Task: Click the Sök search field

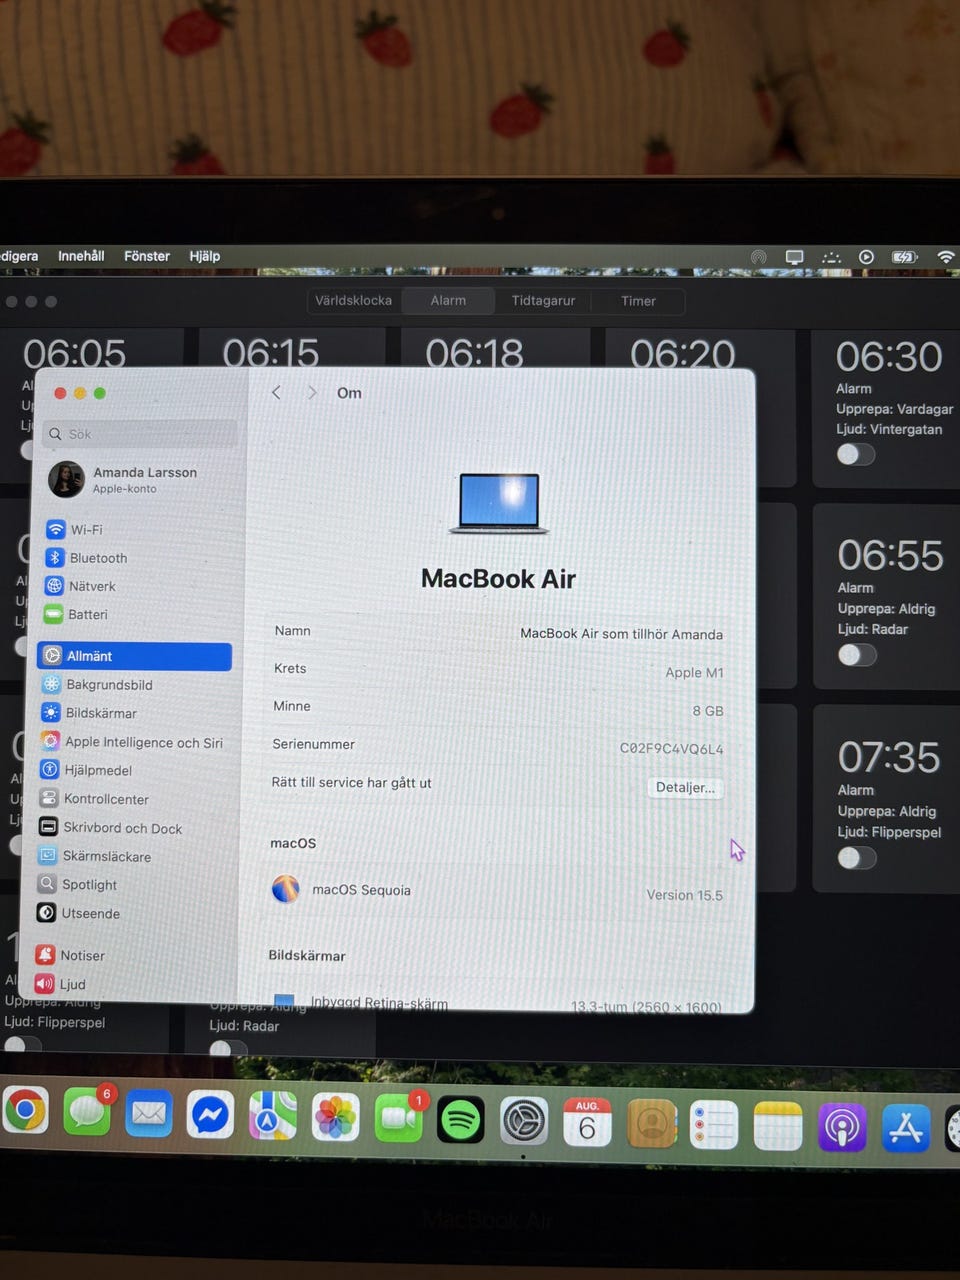Action: [142, 434]
